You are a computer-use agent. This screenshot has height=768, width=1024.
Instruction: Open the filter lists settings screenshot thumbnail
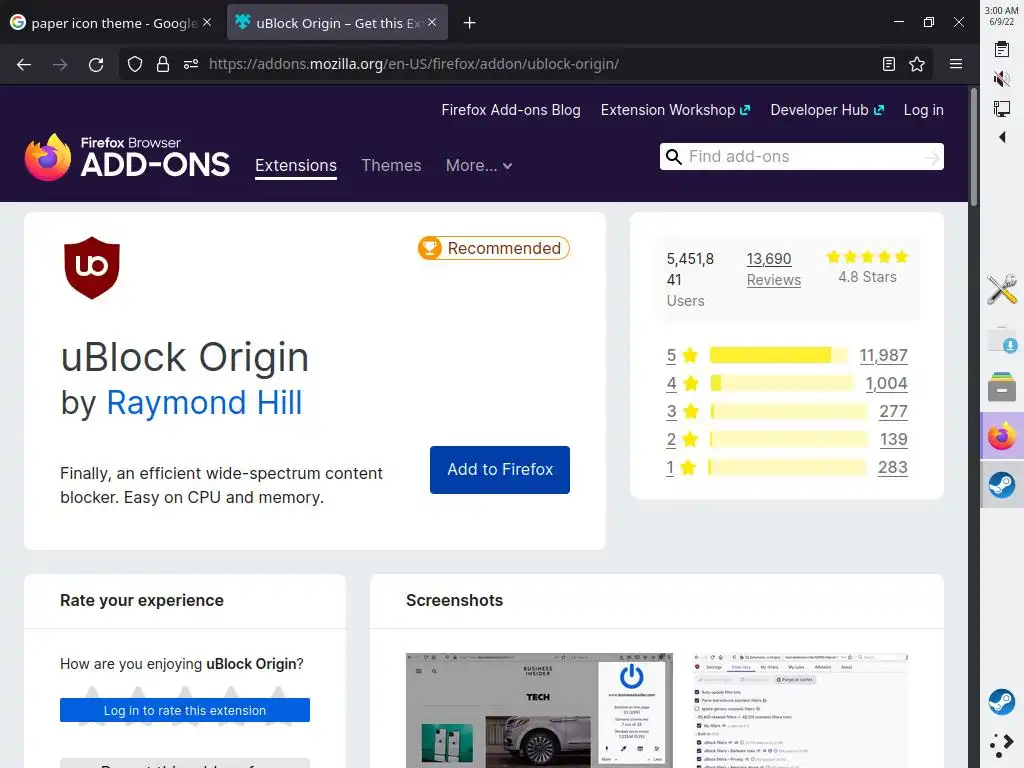(800, 711)
